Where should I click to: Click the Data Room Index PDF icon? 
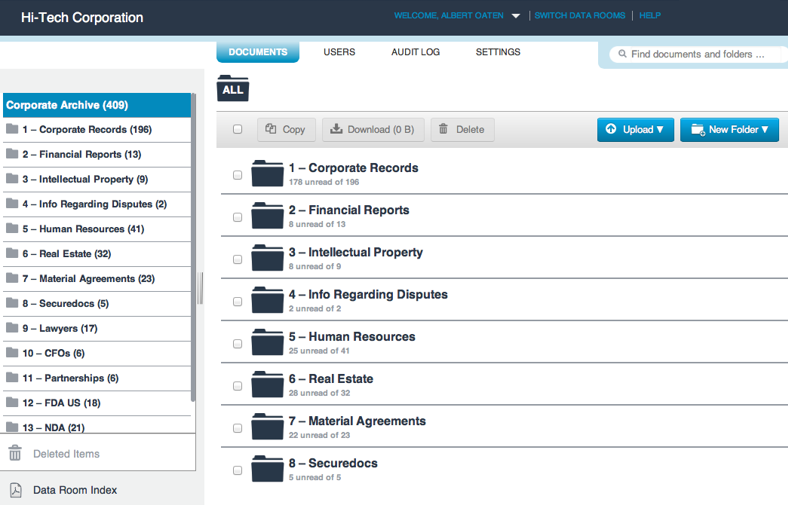pyautogui.click(x=16, y=490)
